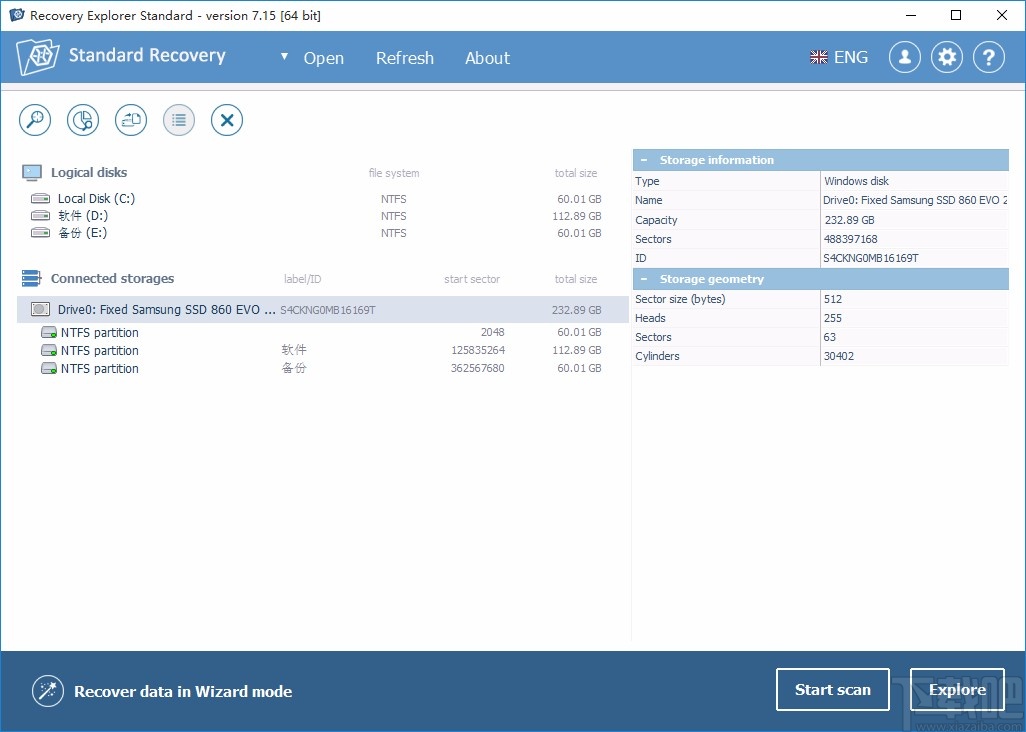Click the Standard Recovery logo icon
The height and width of the screenshot is (732, 1026).
click(38, 57)
